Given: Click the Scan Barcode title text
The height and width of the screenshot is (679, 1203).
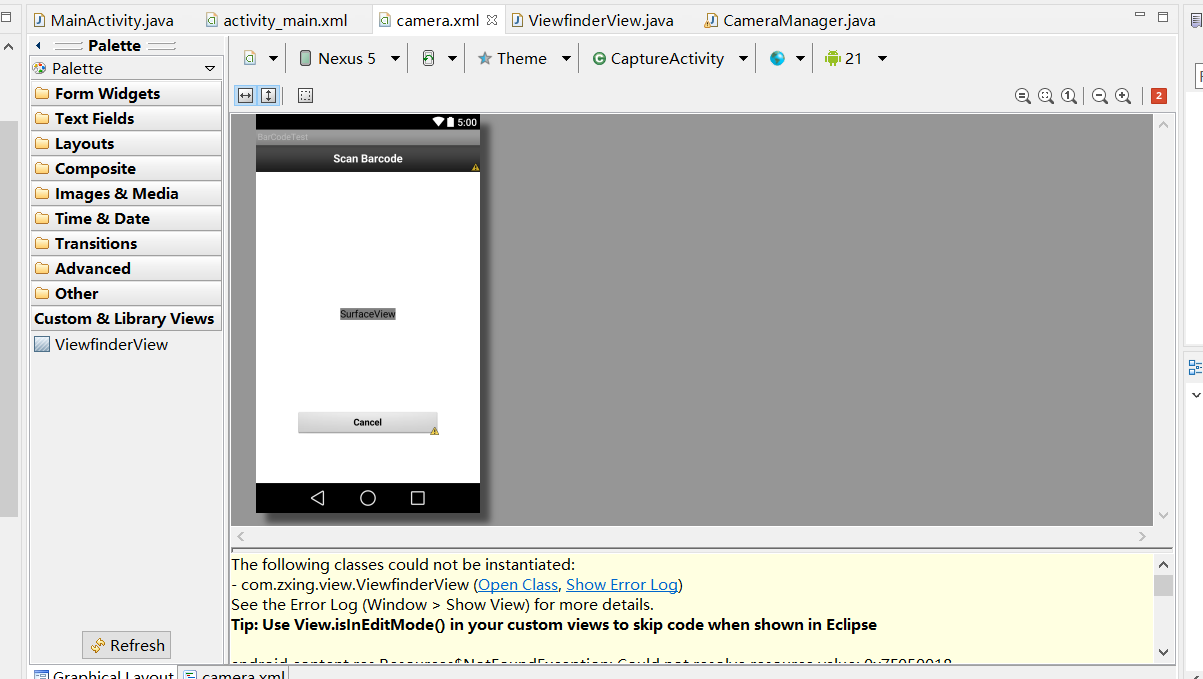Looking at the screenshot, I should point(368,159).
